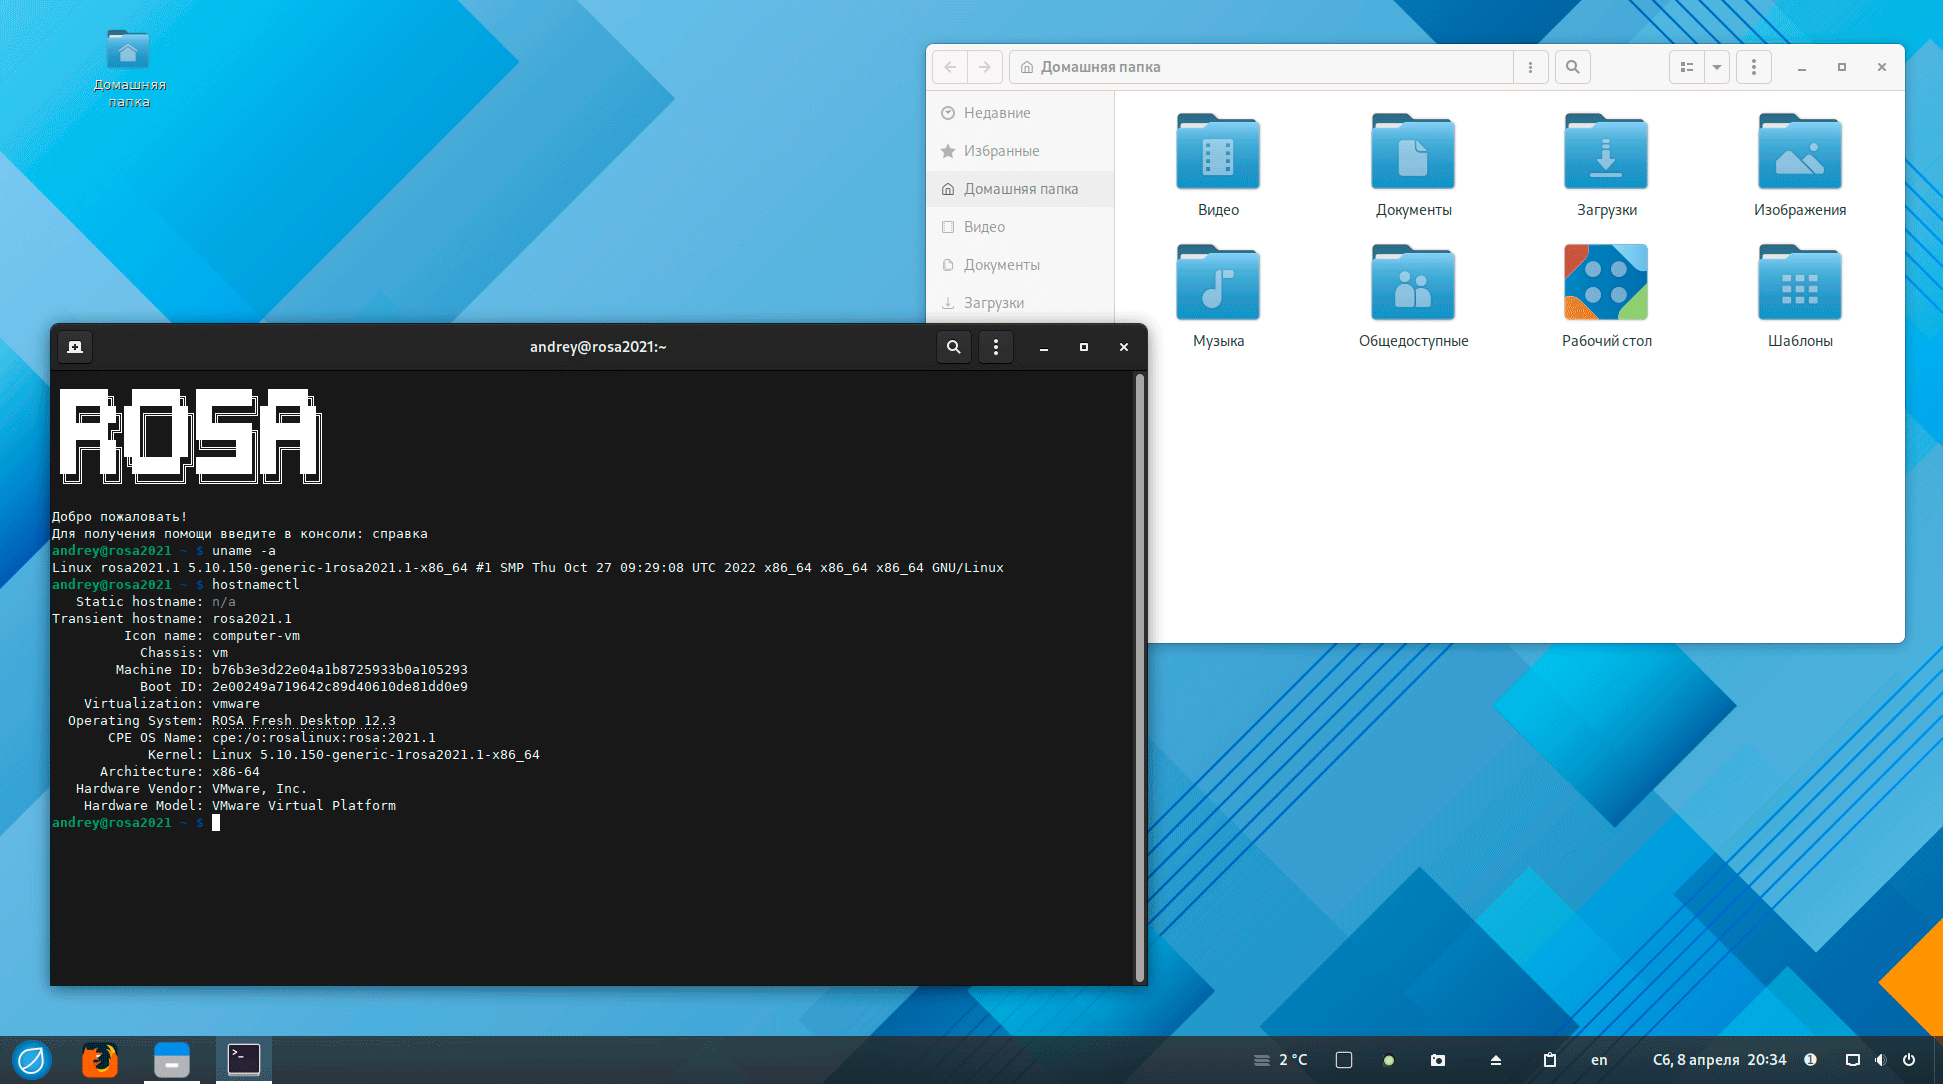Switch keyboard layout indicator en

point(1599,1060)
